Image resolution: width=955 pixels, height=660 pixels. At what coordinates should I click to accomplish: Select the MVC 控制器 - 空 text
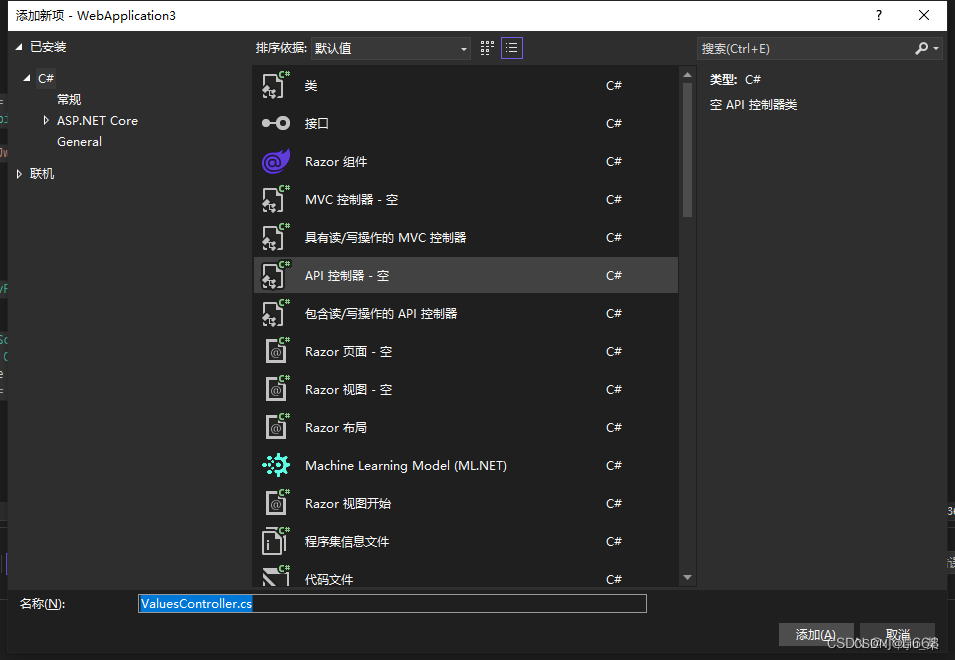point(351,200)
